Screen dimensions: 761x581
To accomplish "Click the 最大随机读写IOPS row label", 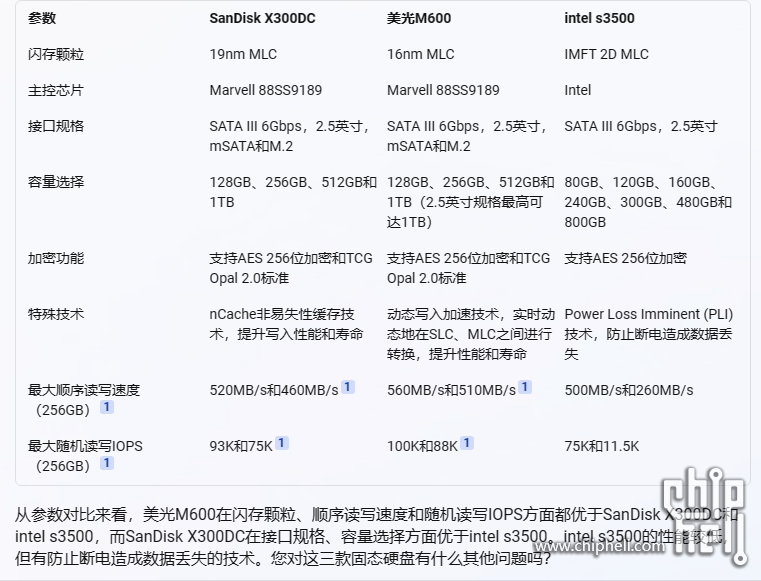I will tap(85, 456).
